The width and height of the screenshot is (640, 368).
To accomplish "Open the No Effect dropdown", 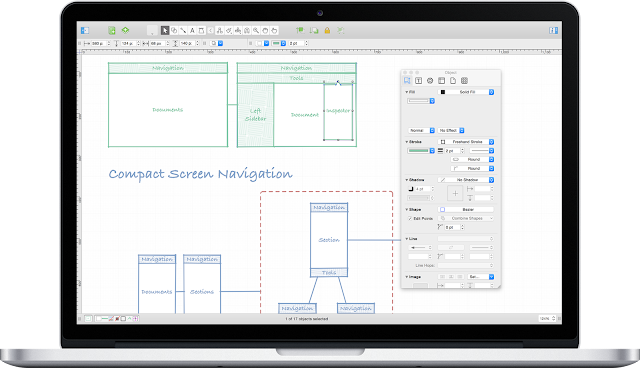I will pyautogui.click(x=451, y=131).
